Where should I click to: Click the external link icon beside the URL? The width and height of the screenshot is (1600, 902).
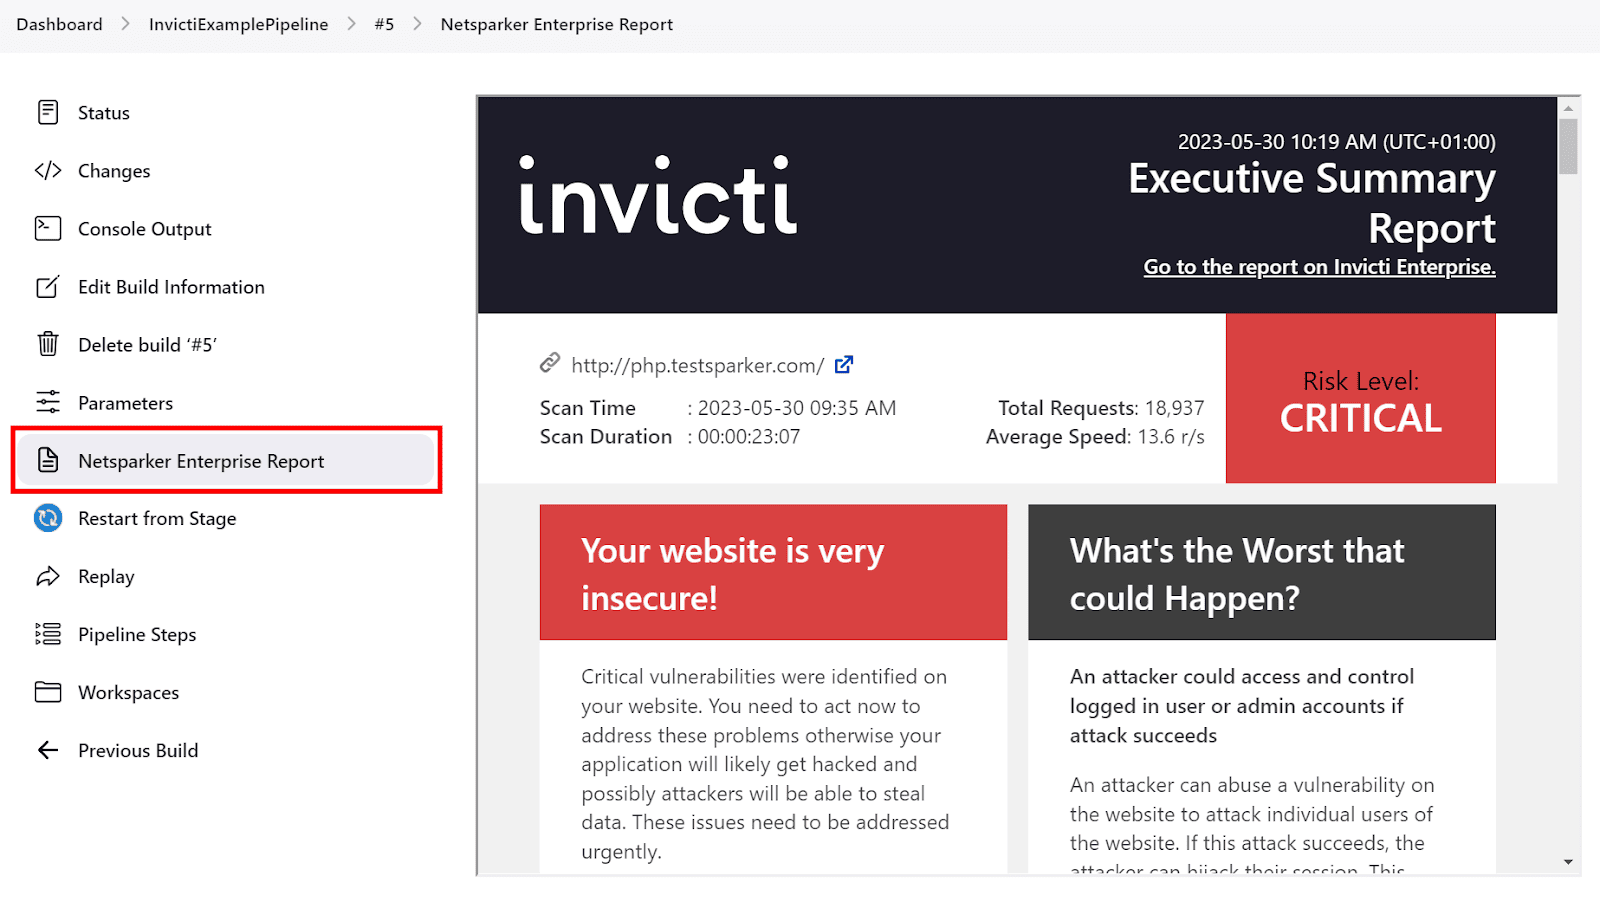(843, 364)
